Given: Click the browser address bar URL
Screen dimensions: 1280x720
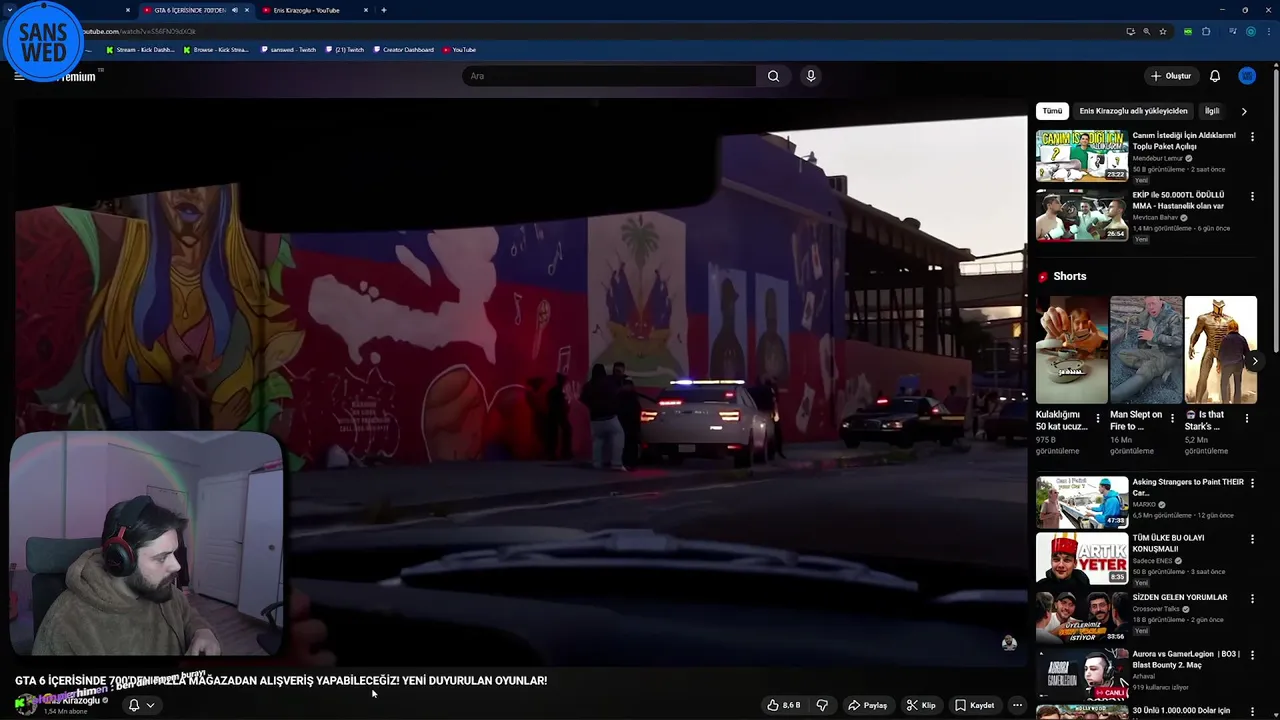Looking at the screenshot, I should tap(600, 31).
